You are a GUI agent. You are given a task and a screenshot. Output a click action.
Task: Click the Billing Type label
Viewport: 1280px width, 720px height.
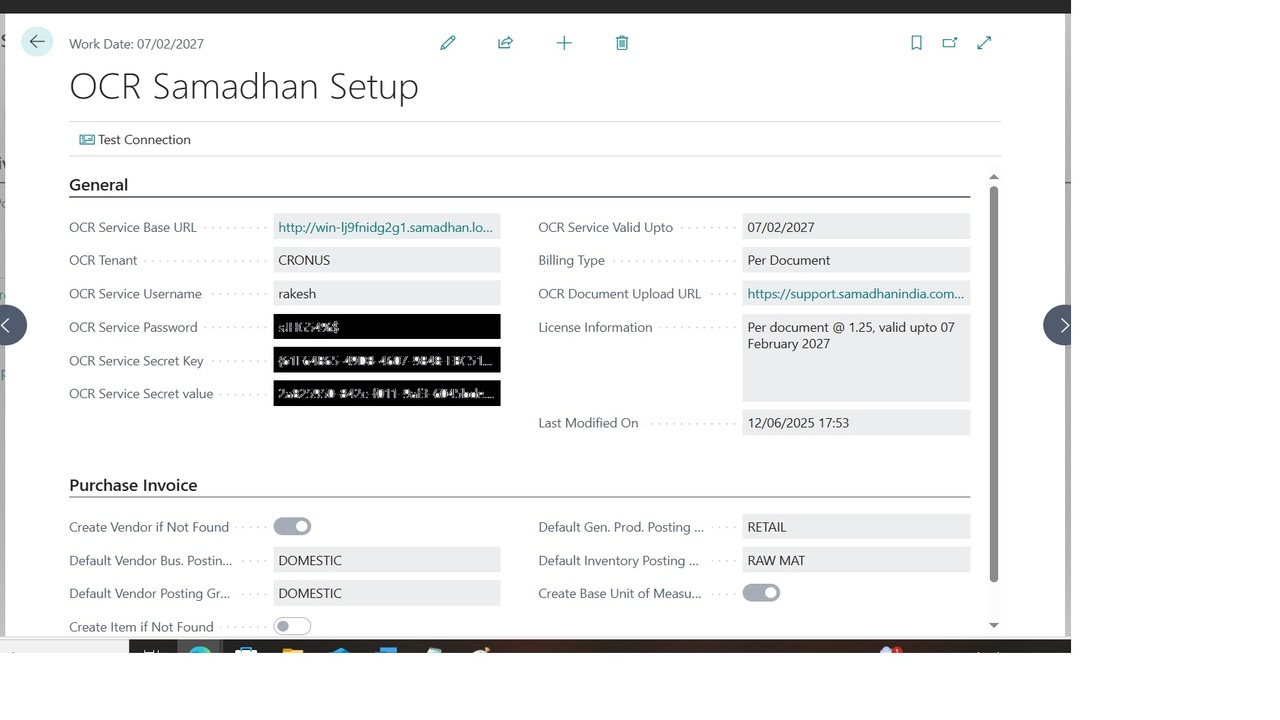[571, 260]
